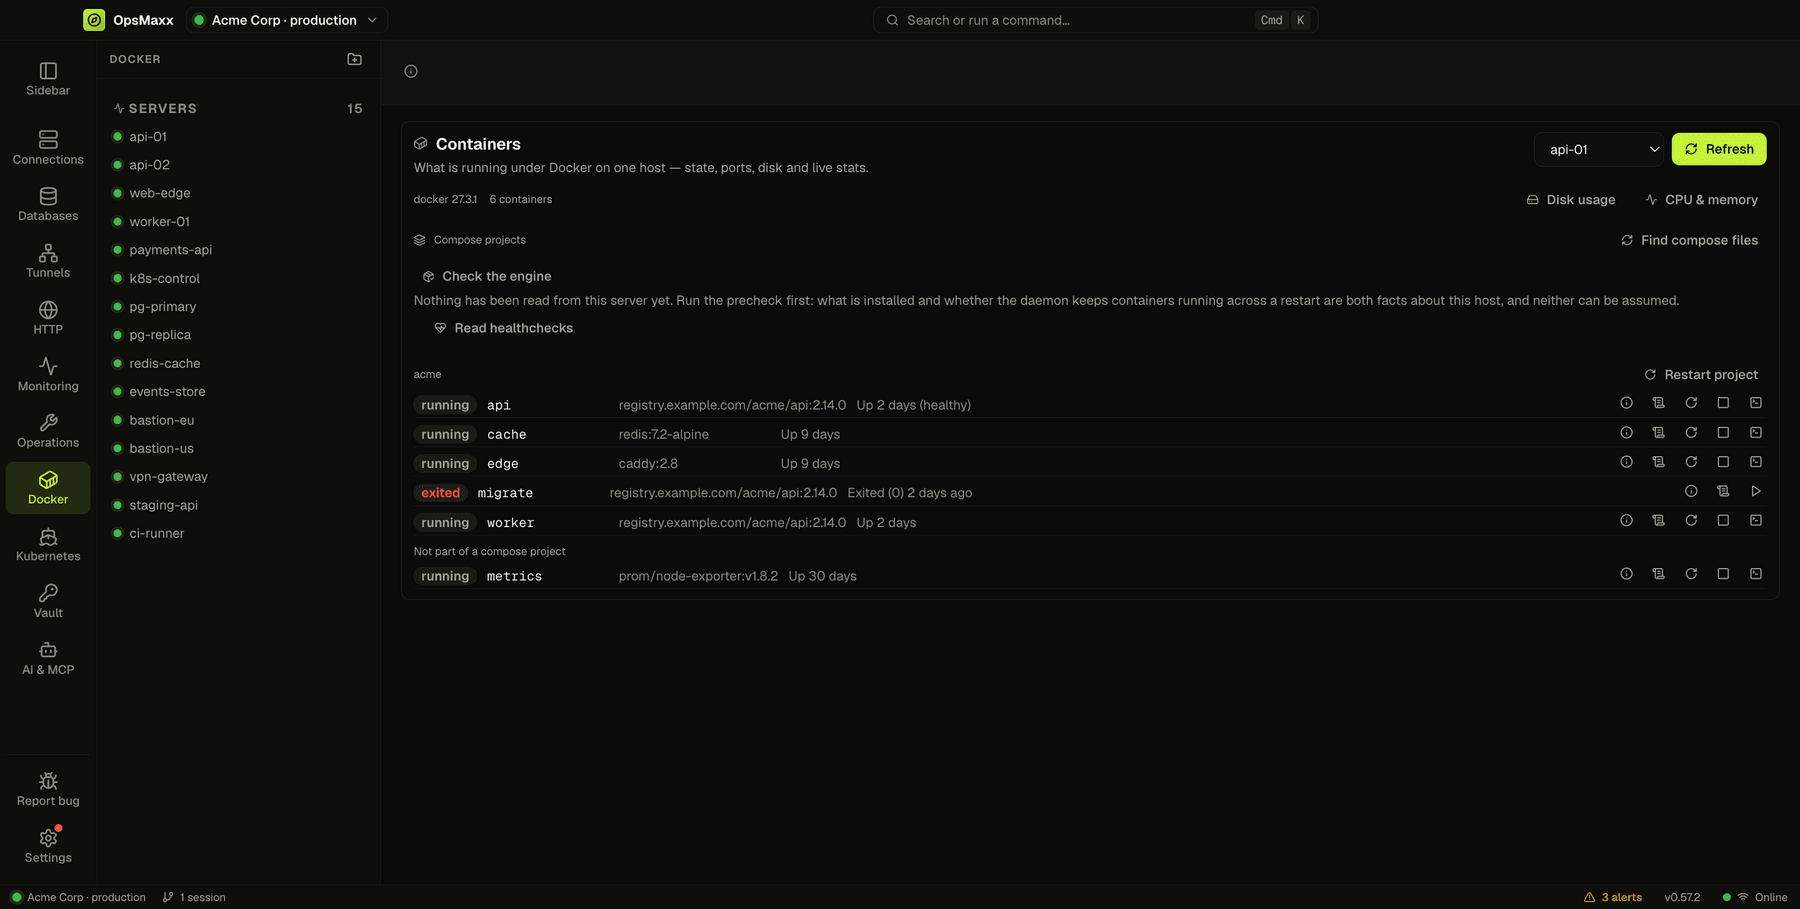Show info for the edge container

[1626, 462]
